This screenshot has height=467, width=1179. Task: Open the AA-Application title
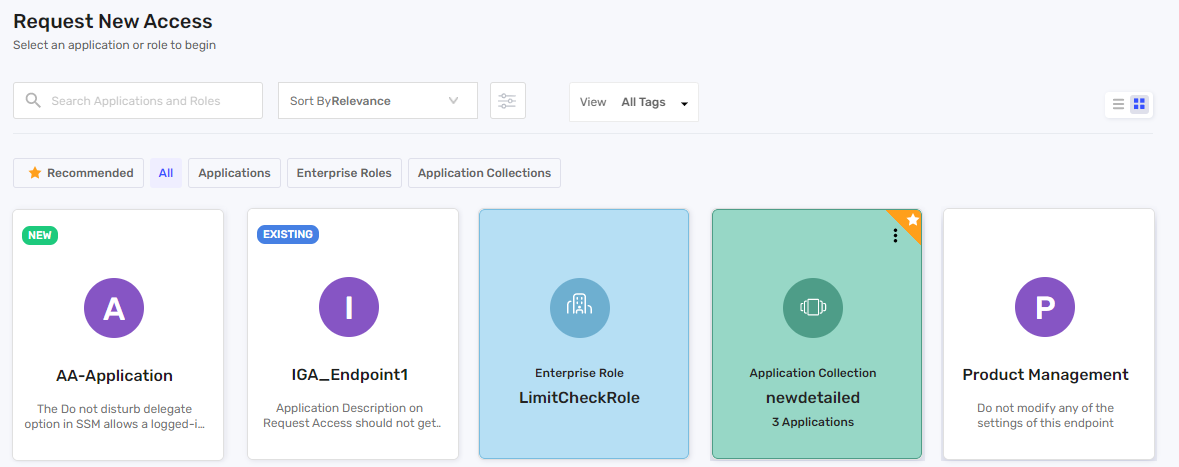pos(114,375)
